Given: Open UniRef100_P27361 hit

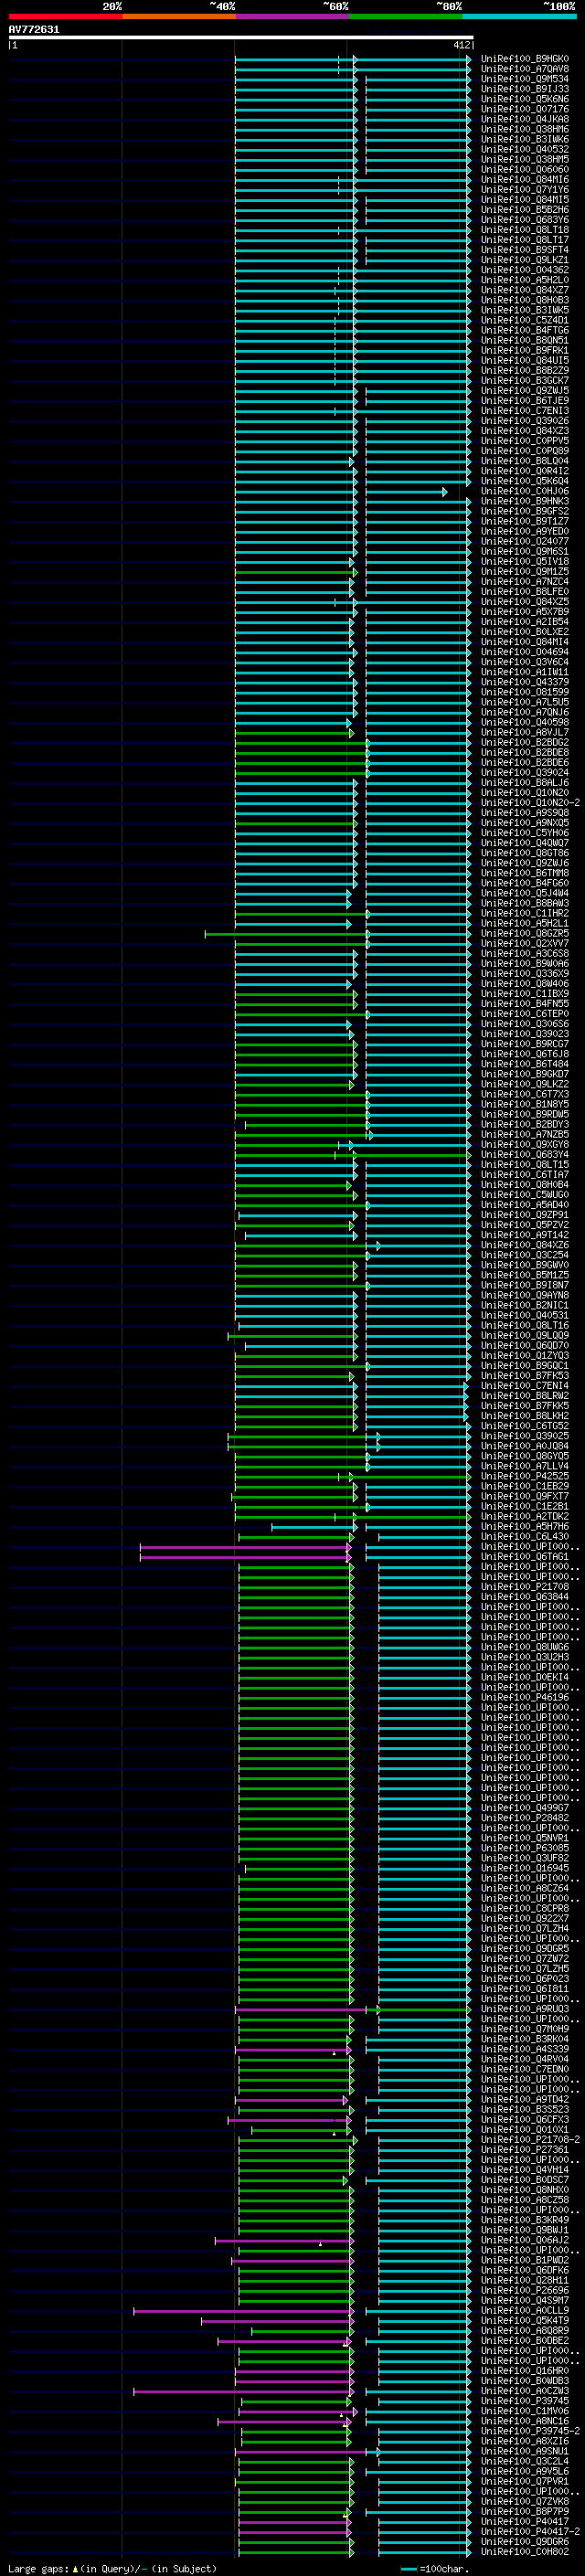Looking at the screenshot, I should (x=525, y=2150).
